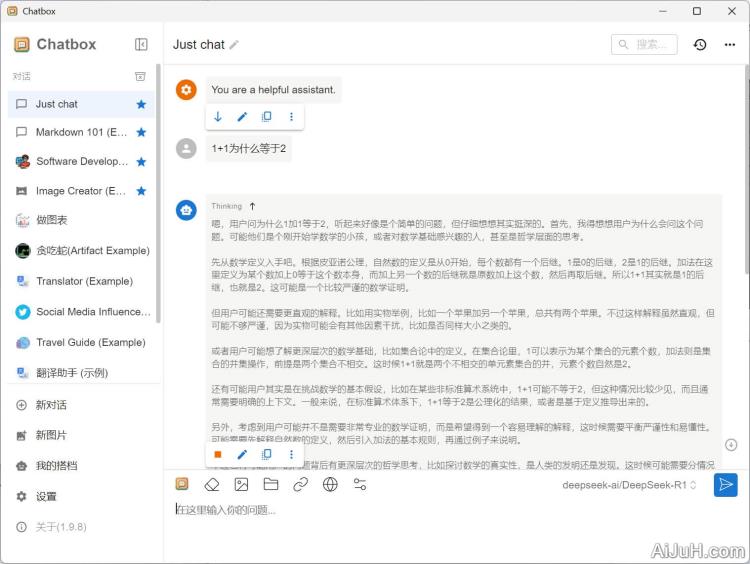Viewport: 750px width, 564px height.
Task: Collapse the Chatbox sidebar panel
Action: tap(141, 45)
